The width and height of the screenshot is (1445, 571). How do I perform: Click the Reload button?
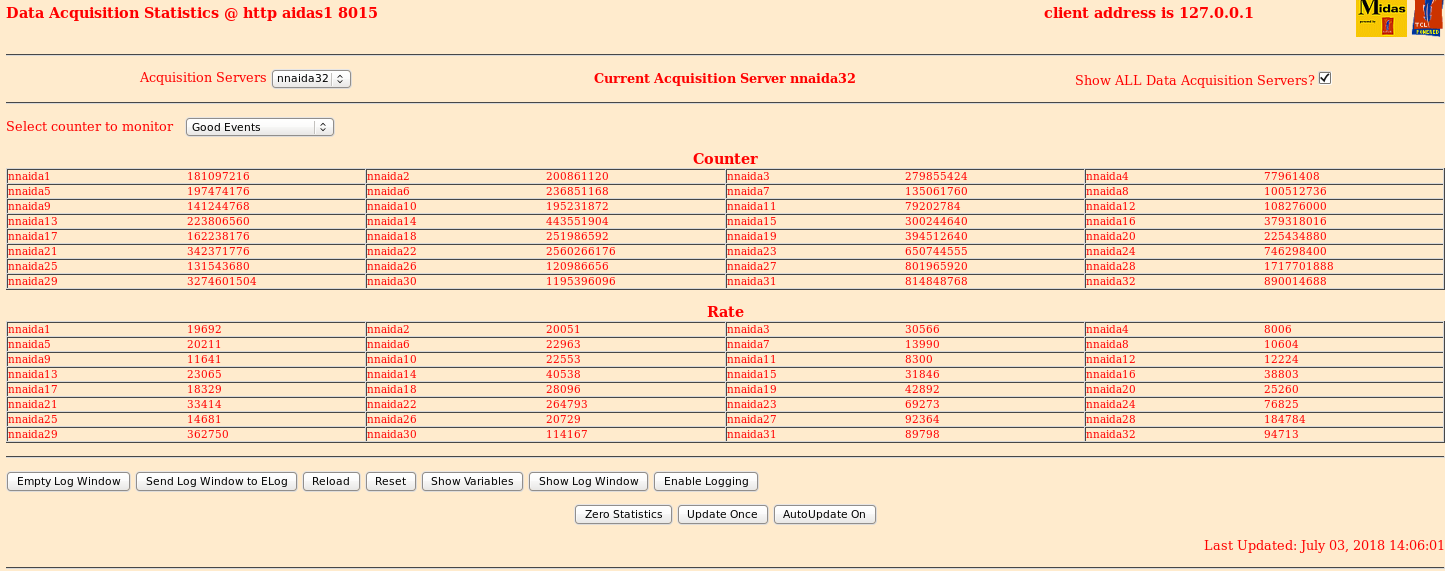click(331, 482)
